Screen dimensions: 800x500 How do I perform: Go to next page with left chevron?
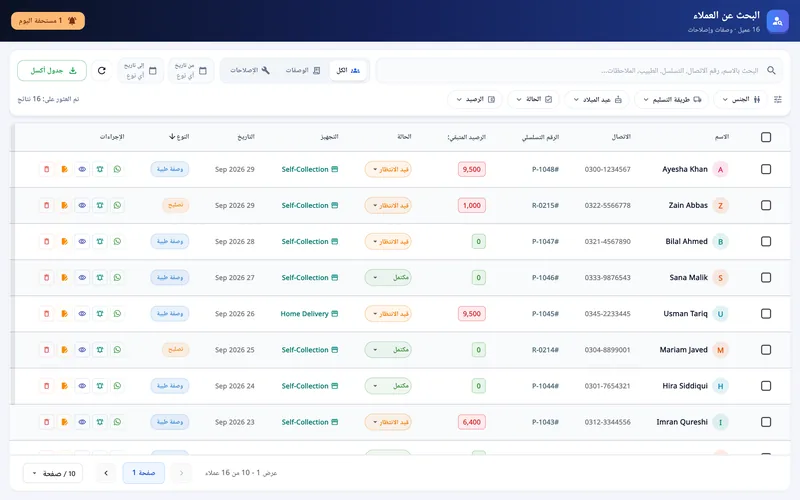[106, 473]
